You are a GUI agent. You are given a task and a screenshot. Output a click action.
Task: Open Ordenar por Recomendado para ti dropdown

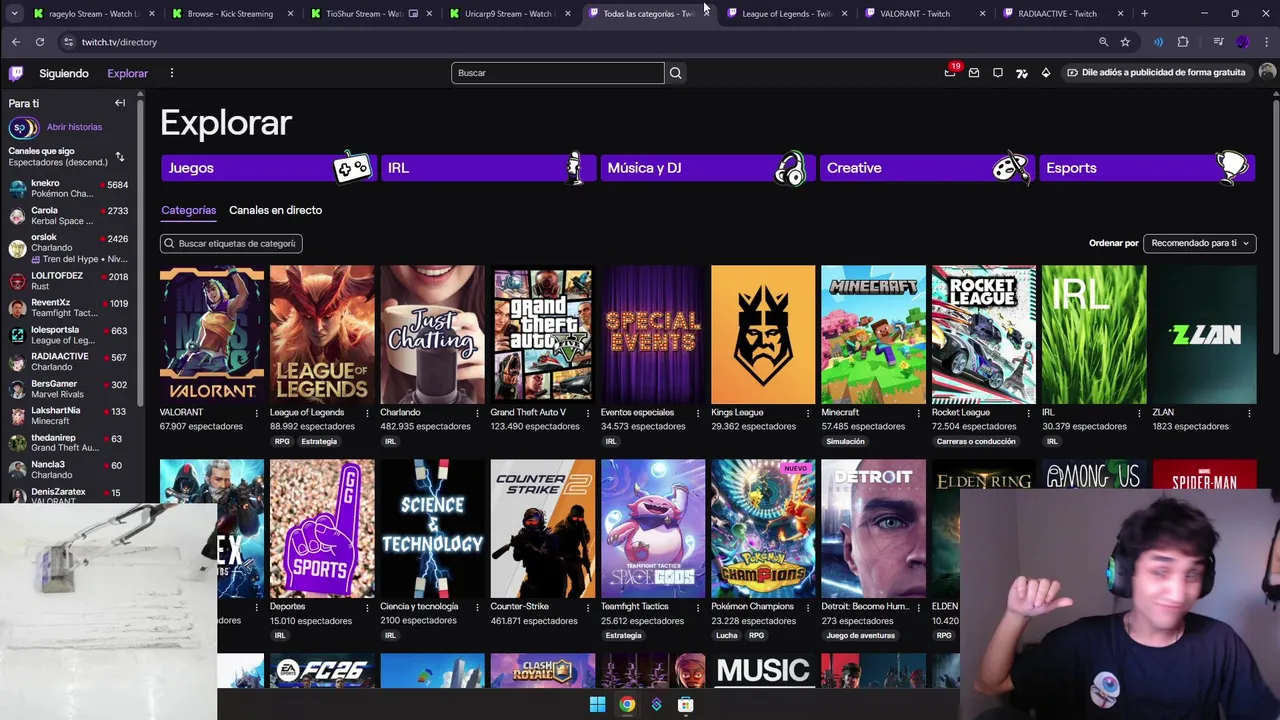pos(1199,243)
